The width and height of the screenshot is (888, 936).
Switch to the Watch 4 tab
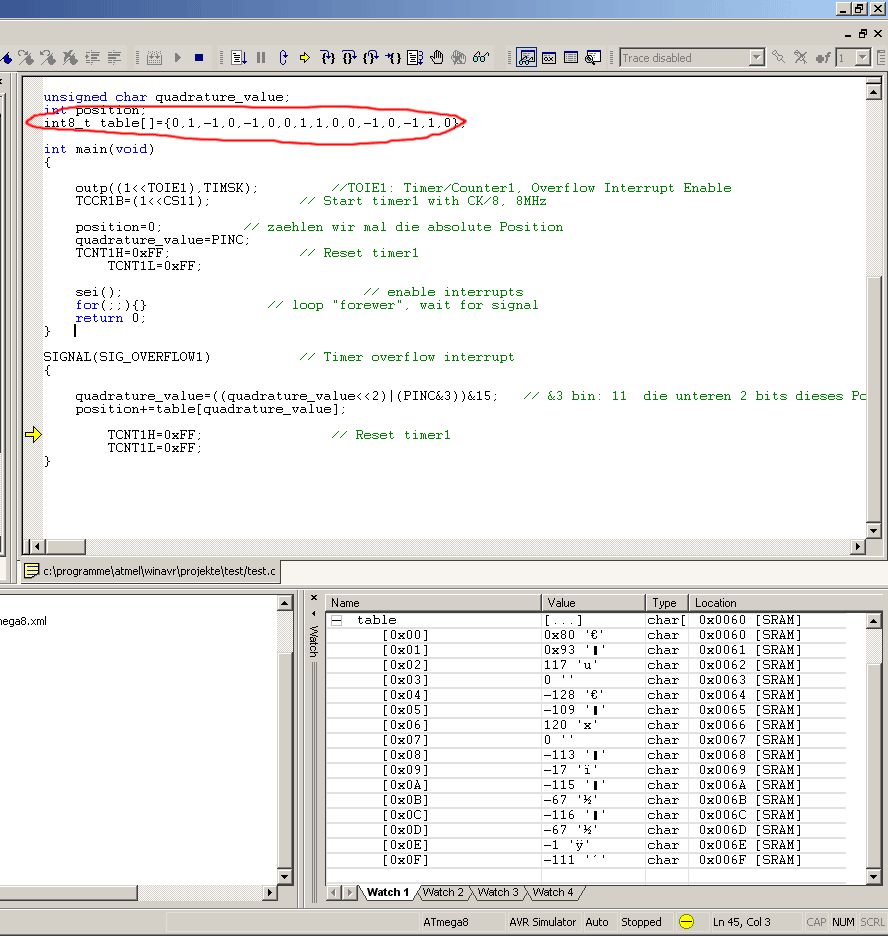pyautogui.click(x=553, y=892)
